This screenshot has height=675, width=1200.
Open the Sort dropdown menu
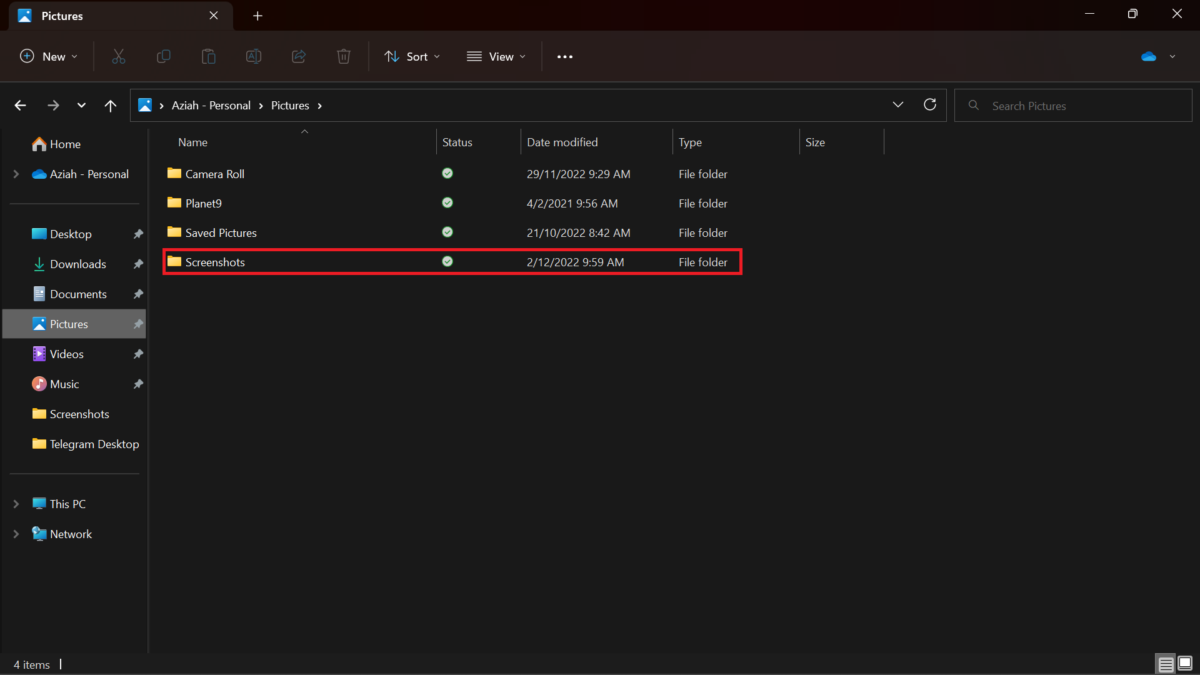412,57
